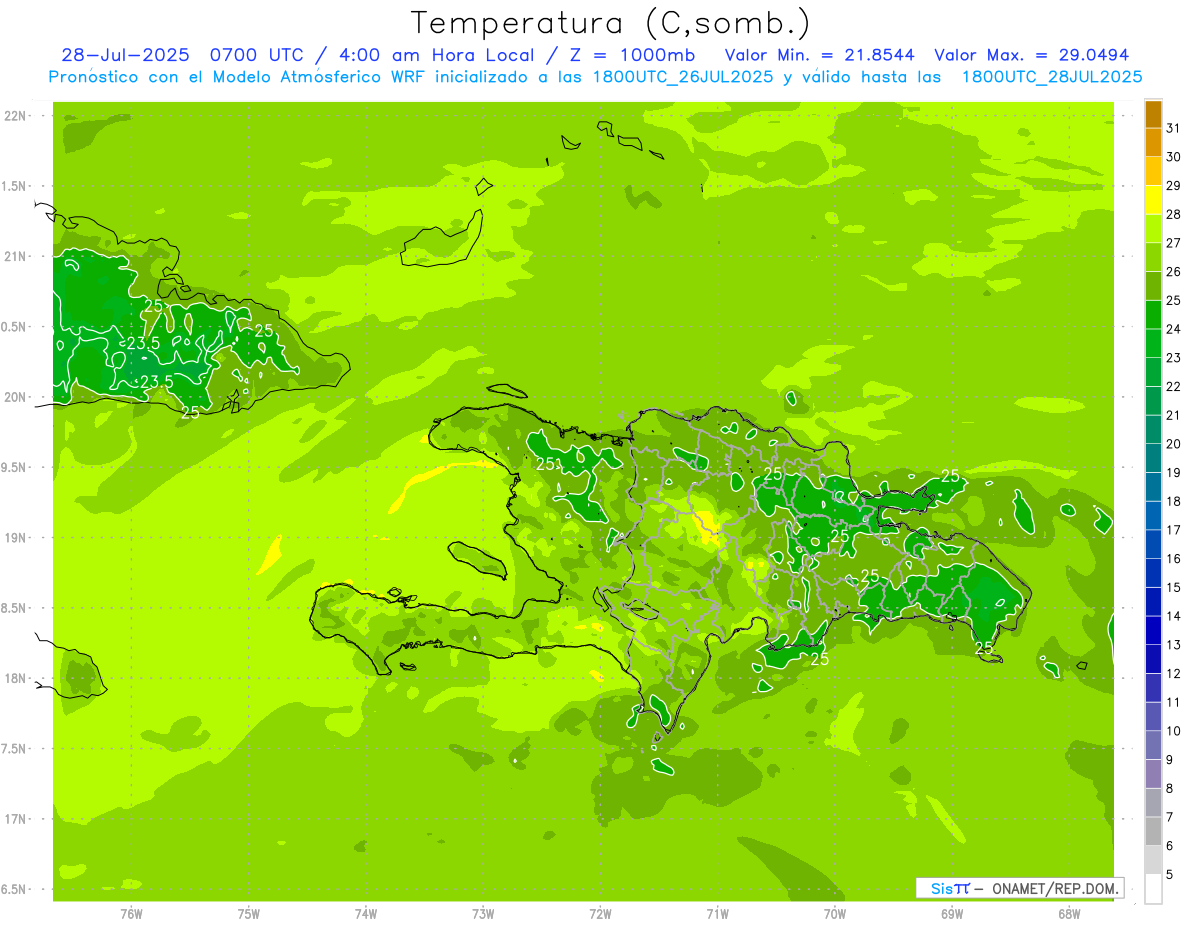1200x927 pixels.
Task: Click the '21N' latitude axis label
Action: [15, 257]
